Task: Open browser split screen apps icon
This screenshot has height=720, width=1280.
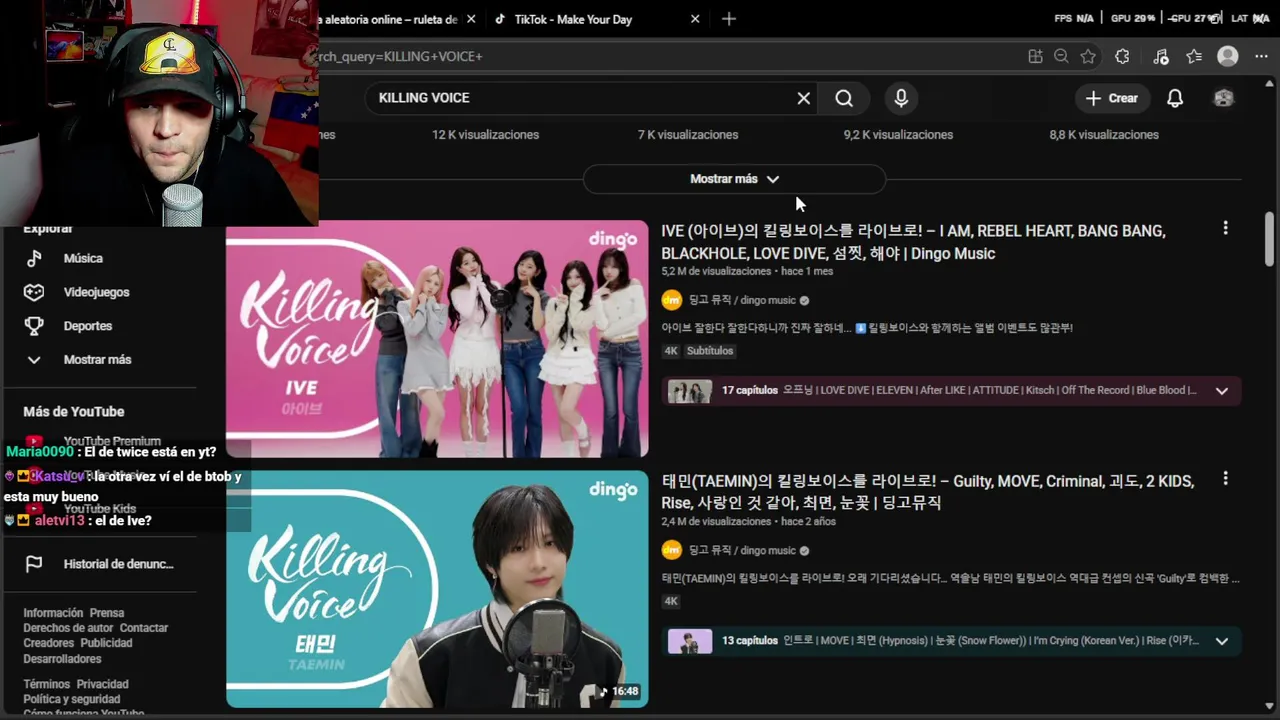Action: click(x=1035, y=57)
